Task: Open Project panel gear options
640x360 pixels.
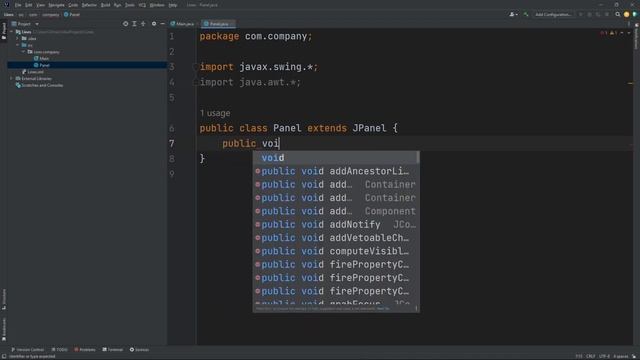Action: (154, 24)
